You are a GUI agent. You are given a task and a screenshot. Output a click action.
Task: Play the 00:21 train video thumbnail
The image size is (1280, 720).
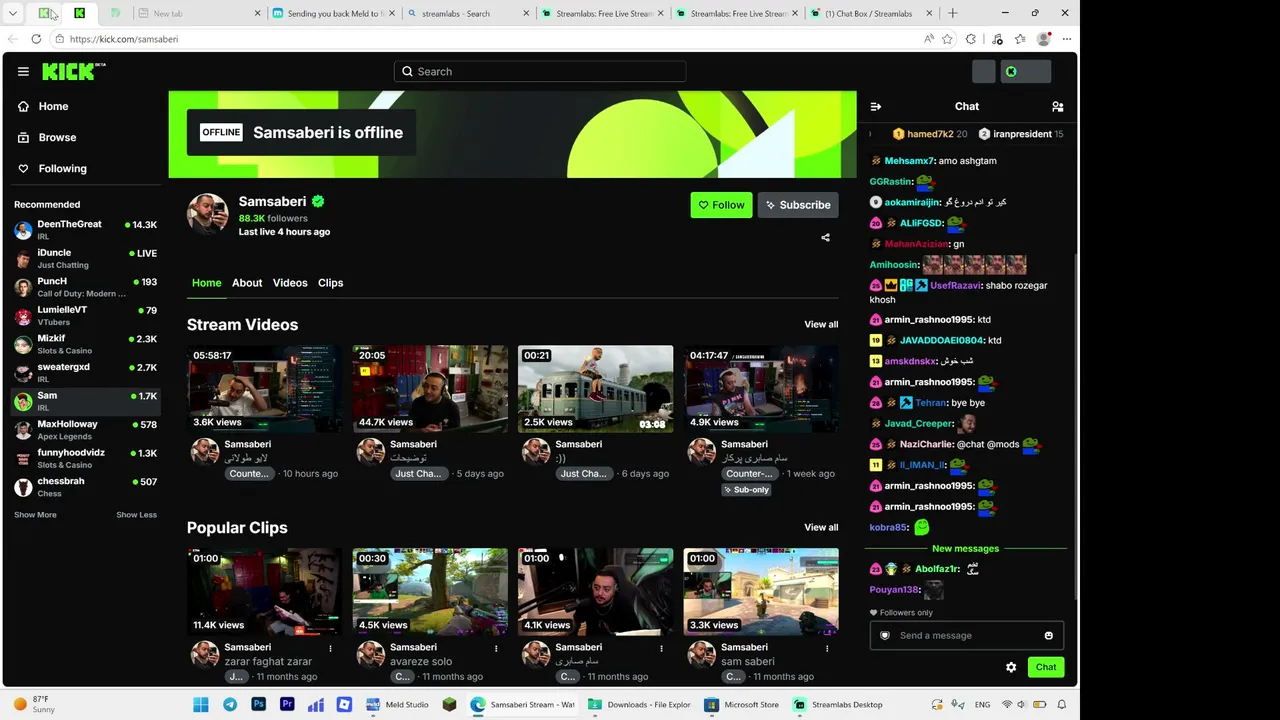pyautogui.click(x=596, y=389)
